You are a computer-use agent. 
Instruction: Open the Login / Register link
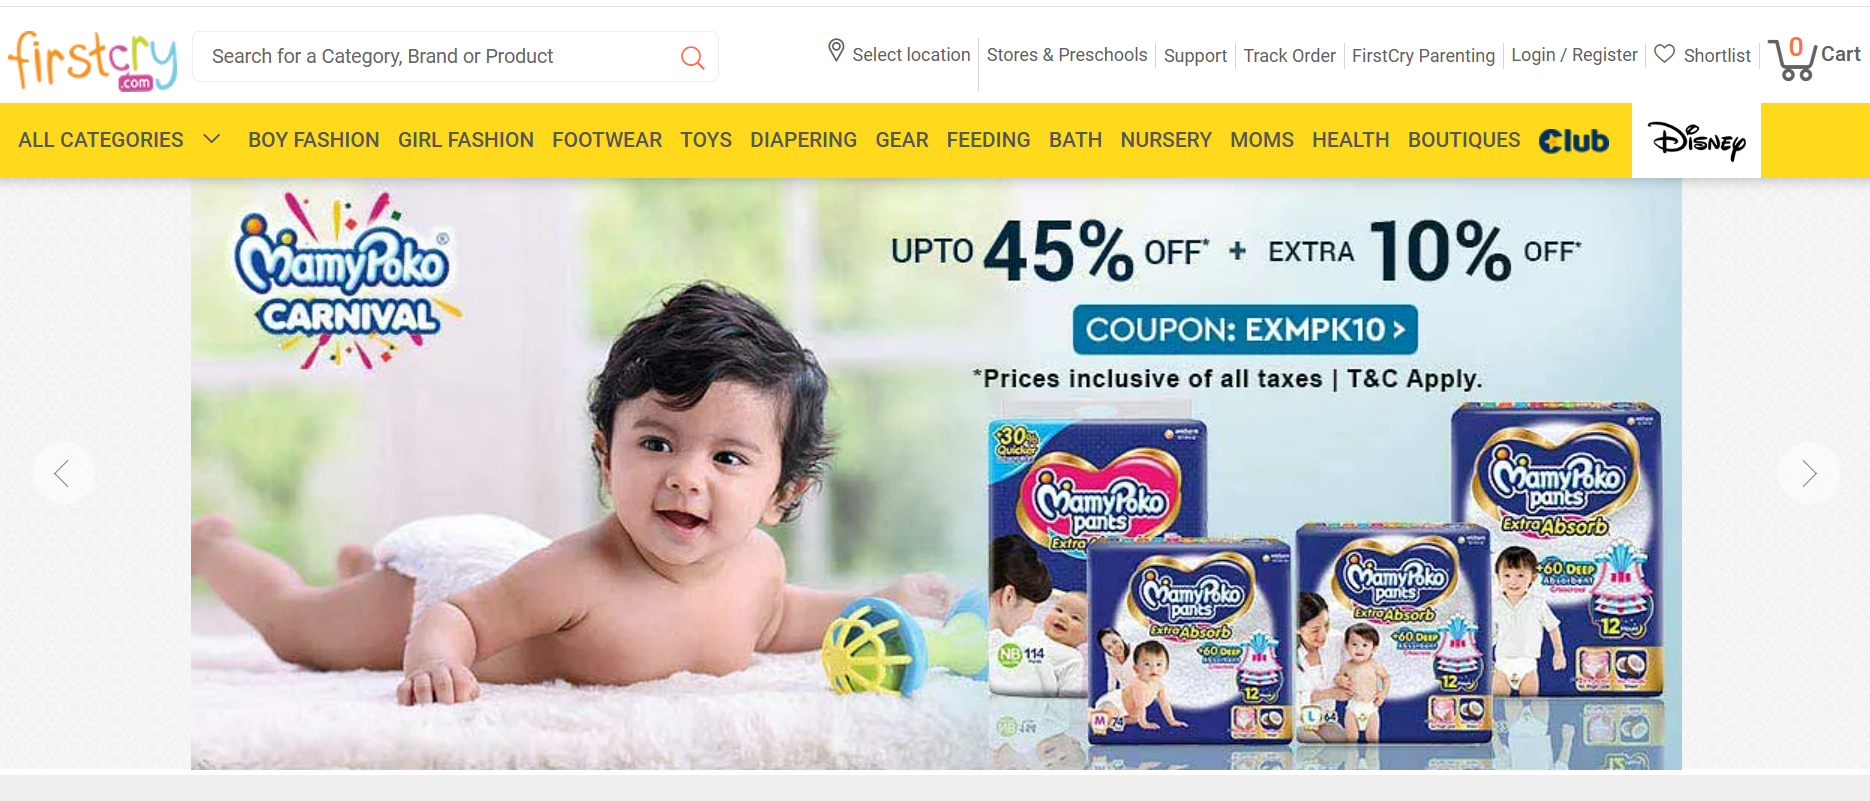(x=1574, y=55)
